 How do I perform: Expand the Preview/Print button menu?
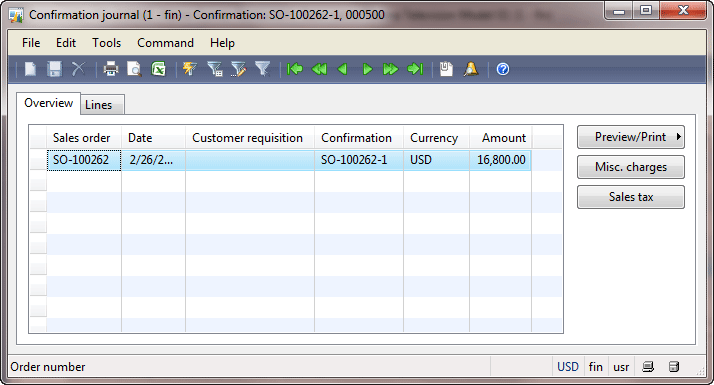[x=631, y=137]
